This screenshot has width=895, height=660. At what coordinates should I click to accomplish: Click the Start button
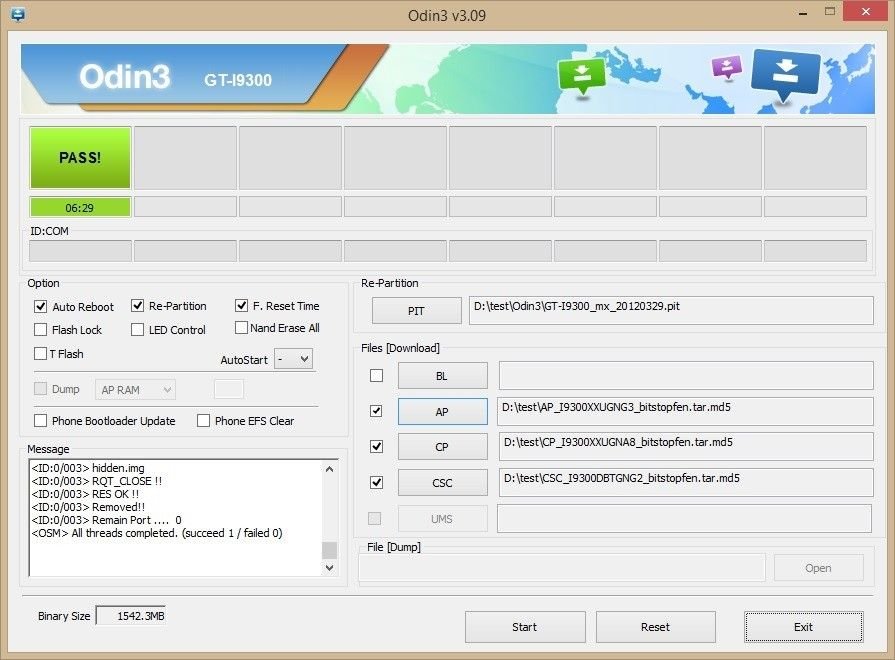click(525, 627)
